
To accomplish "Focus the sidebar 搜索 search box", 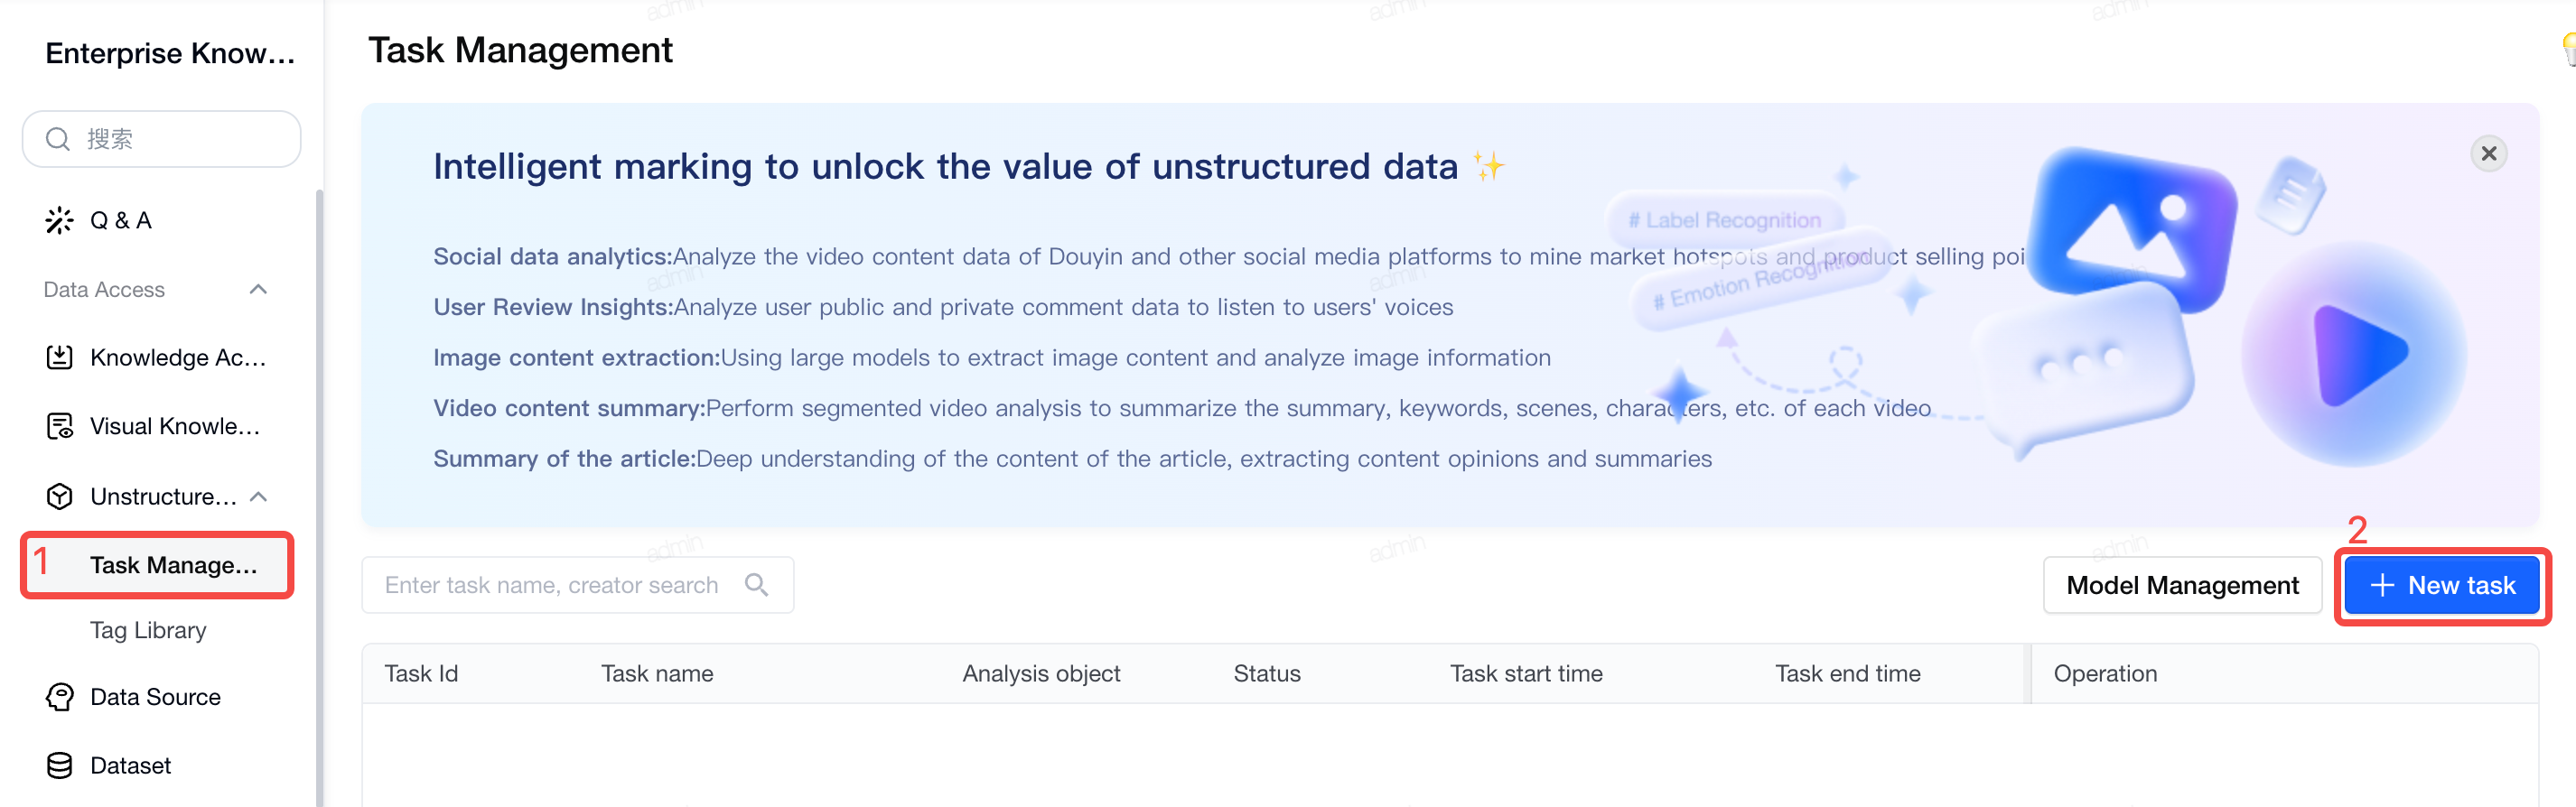I will click(x=161, y=139).
